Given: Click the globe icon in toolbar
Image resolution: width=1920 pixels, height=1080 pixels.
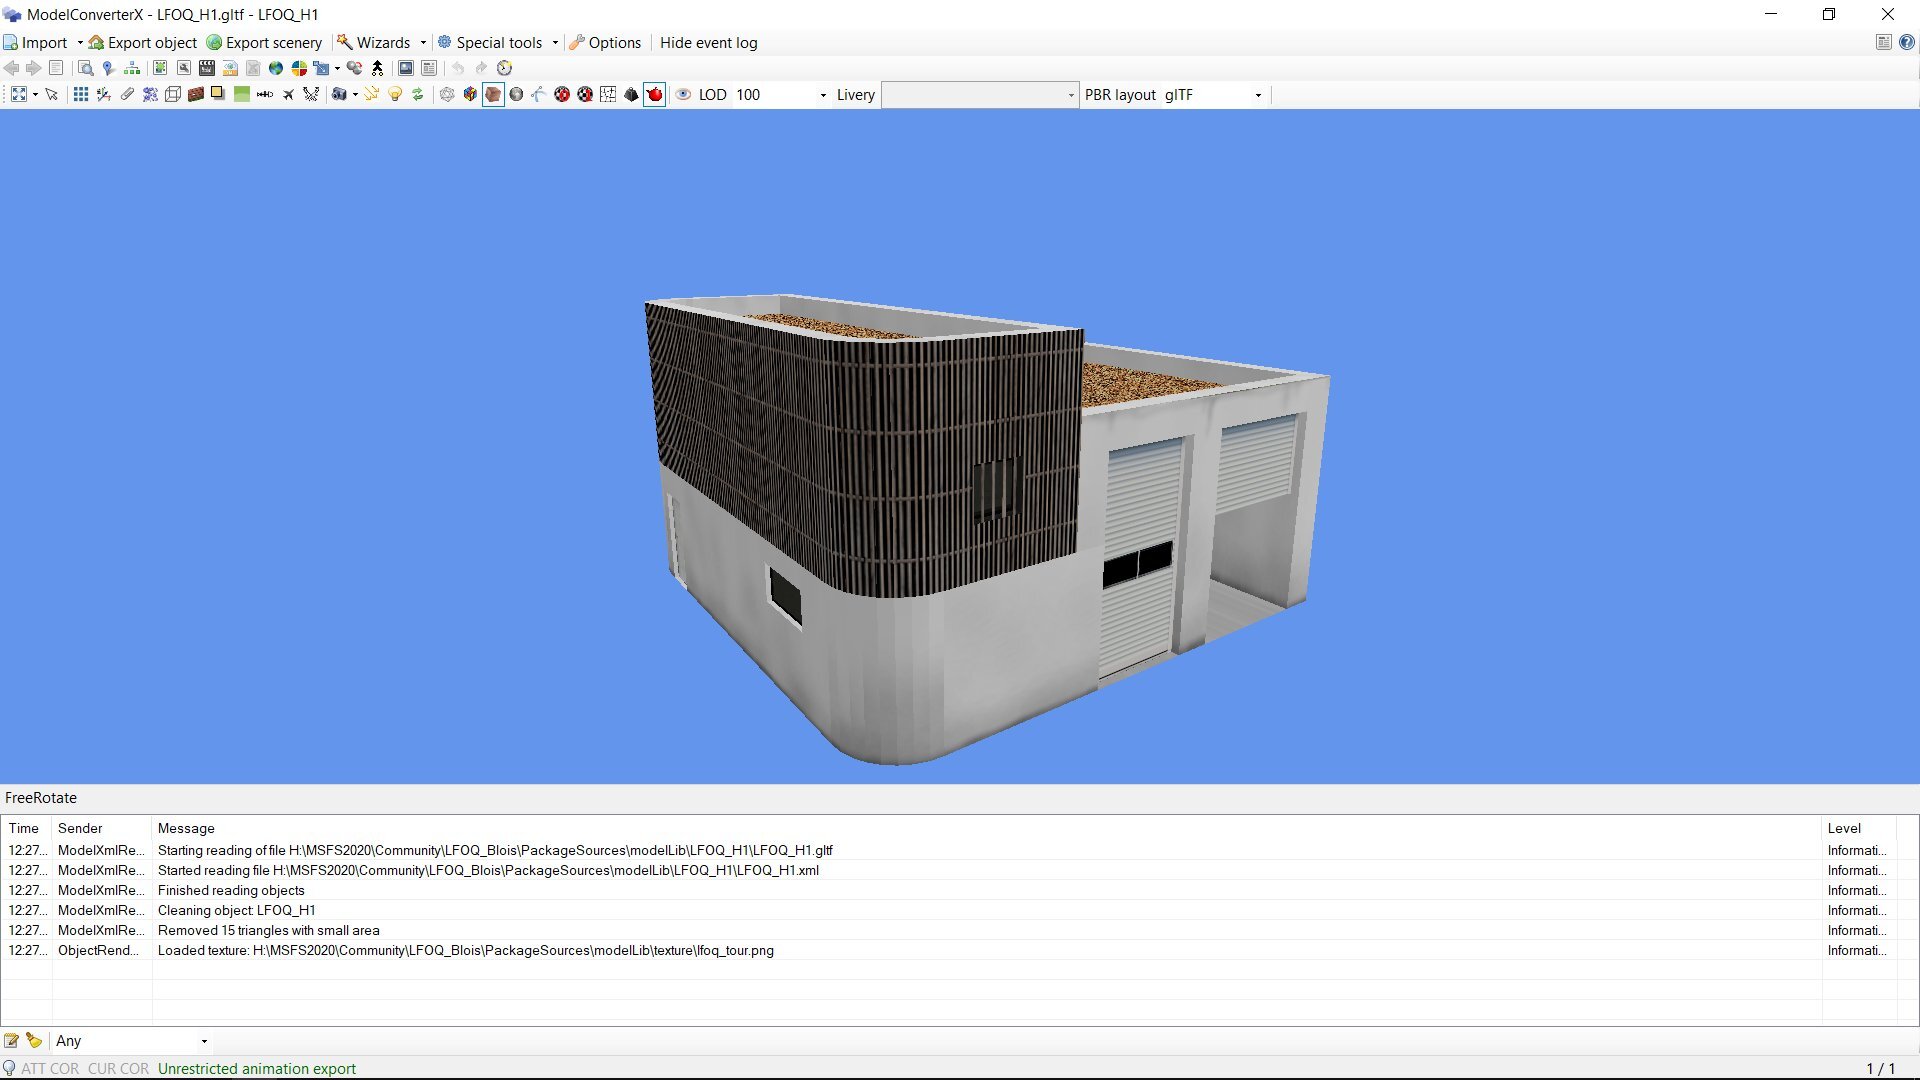Looking at the screenshot, I should coord(276,68).
